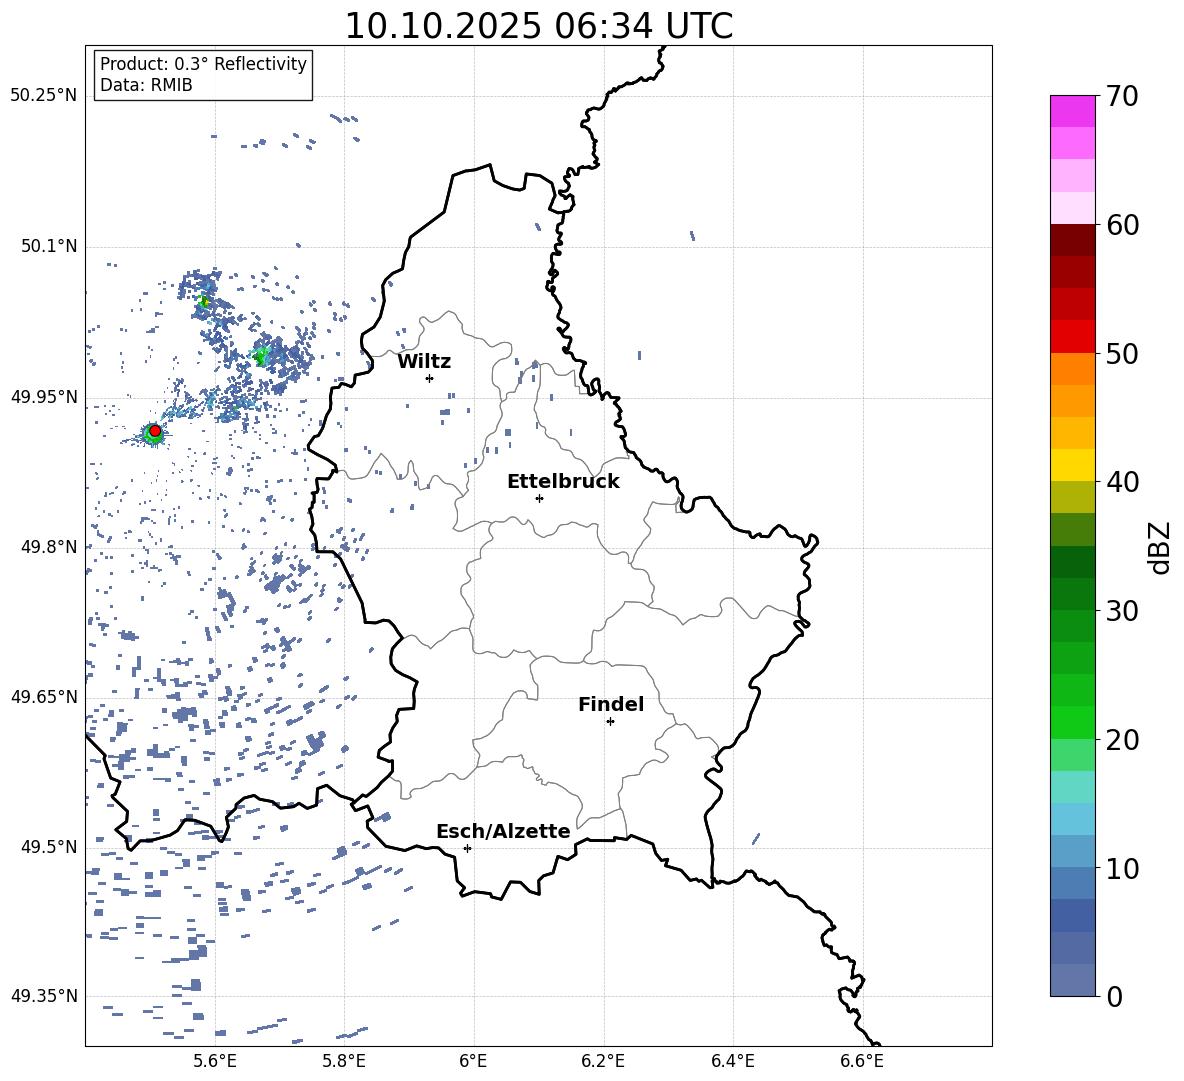This screenshot has width=1184, height=1081.
Task: Click the 49.95°N latitude label
Action: (44, 397)
